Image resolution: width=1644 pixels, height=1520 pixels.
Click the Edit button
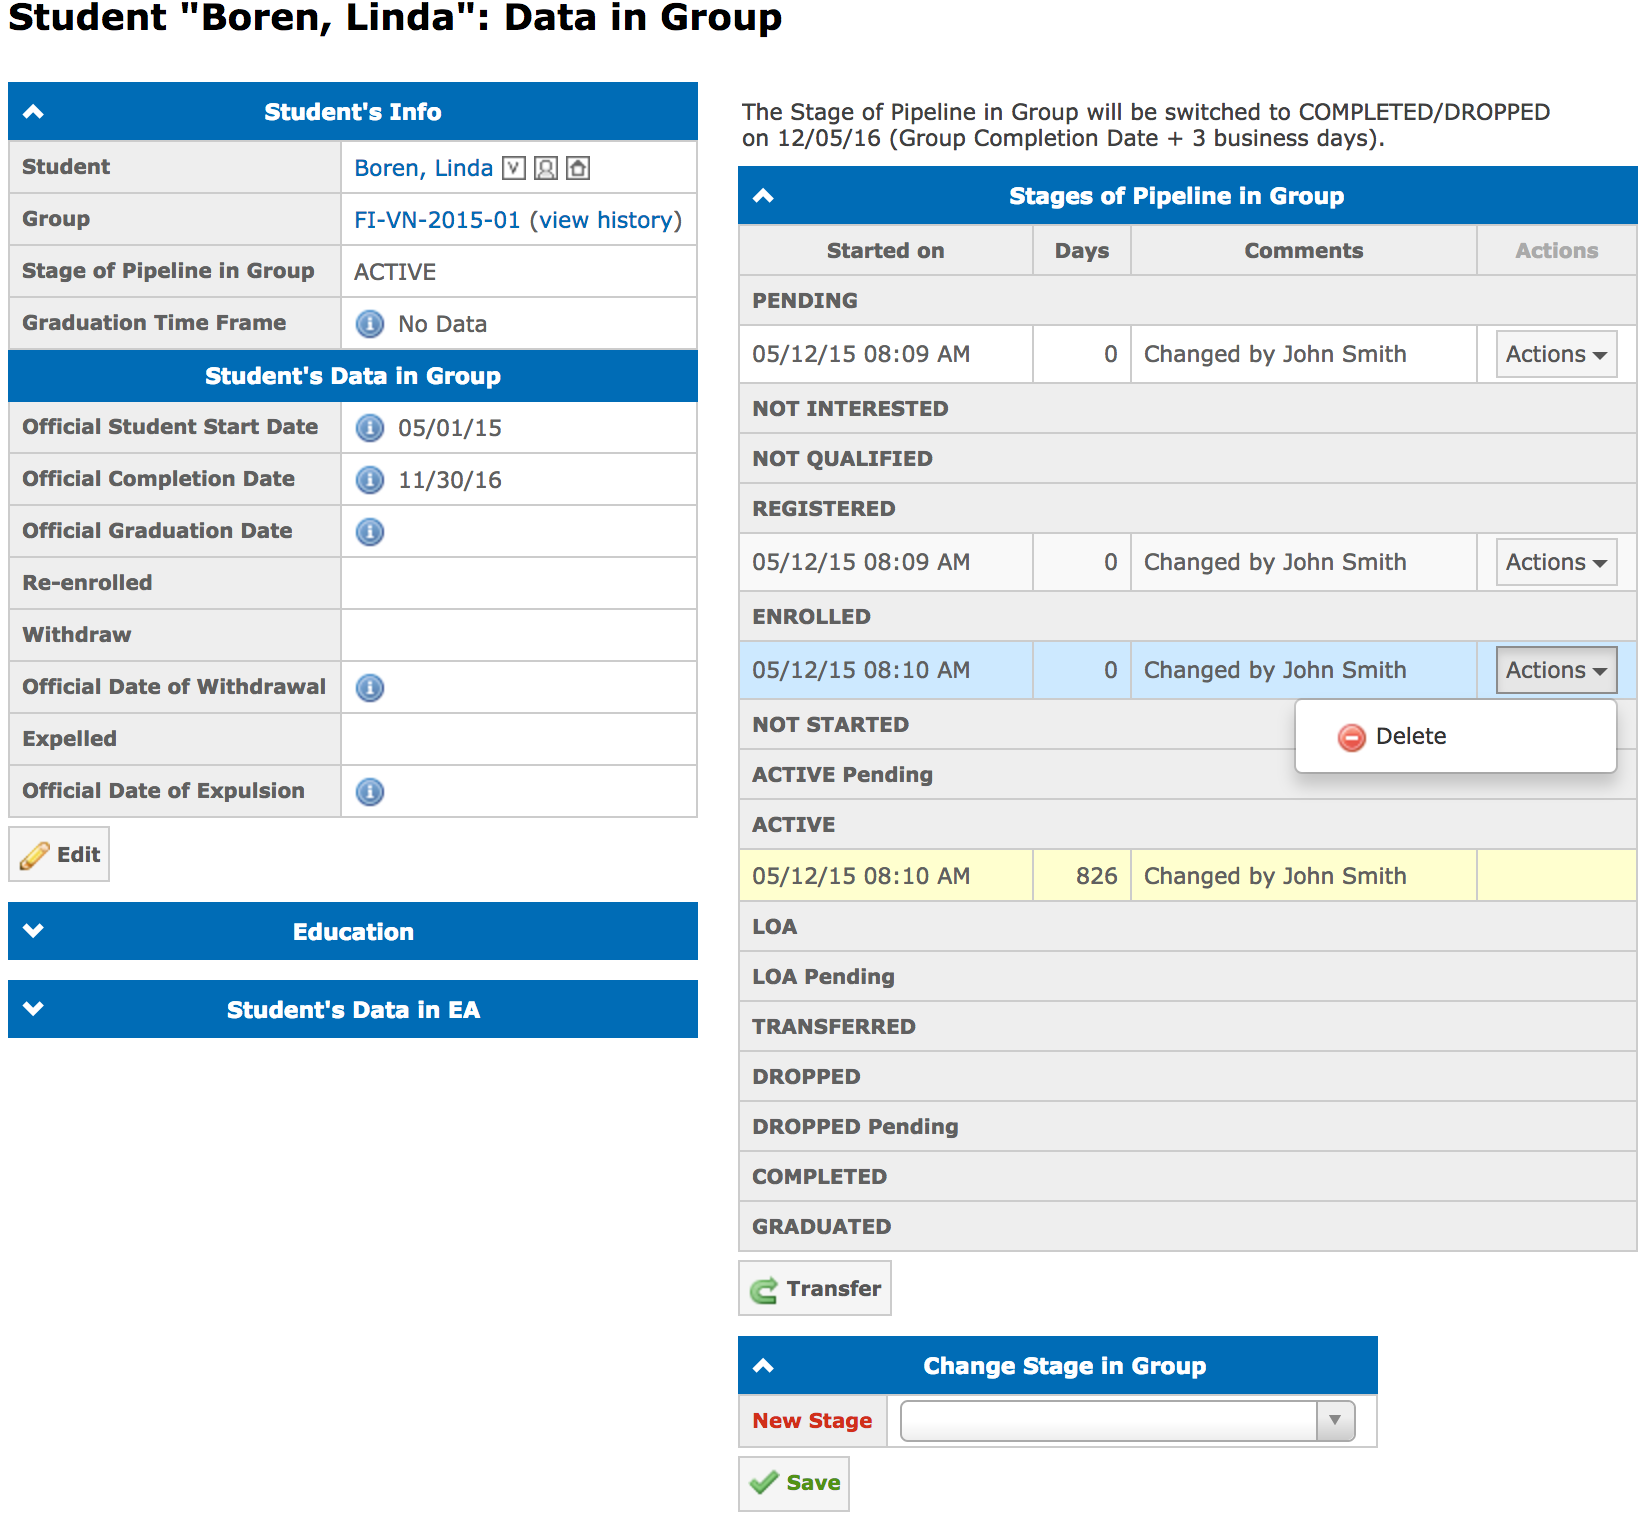[59, 855]
